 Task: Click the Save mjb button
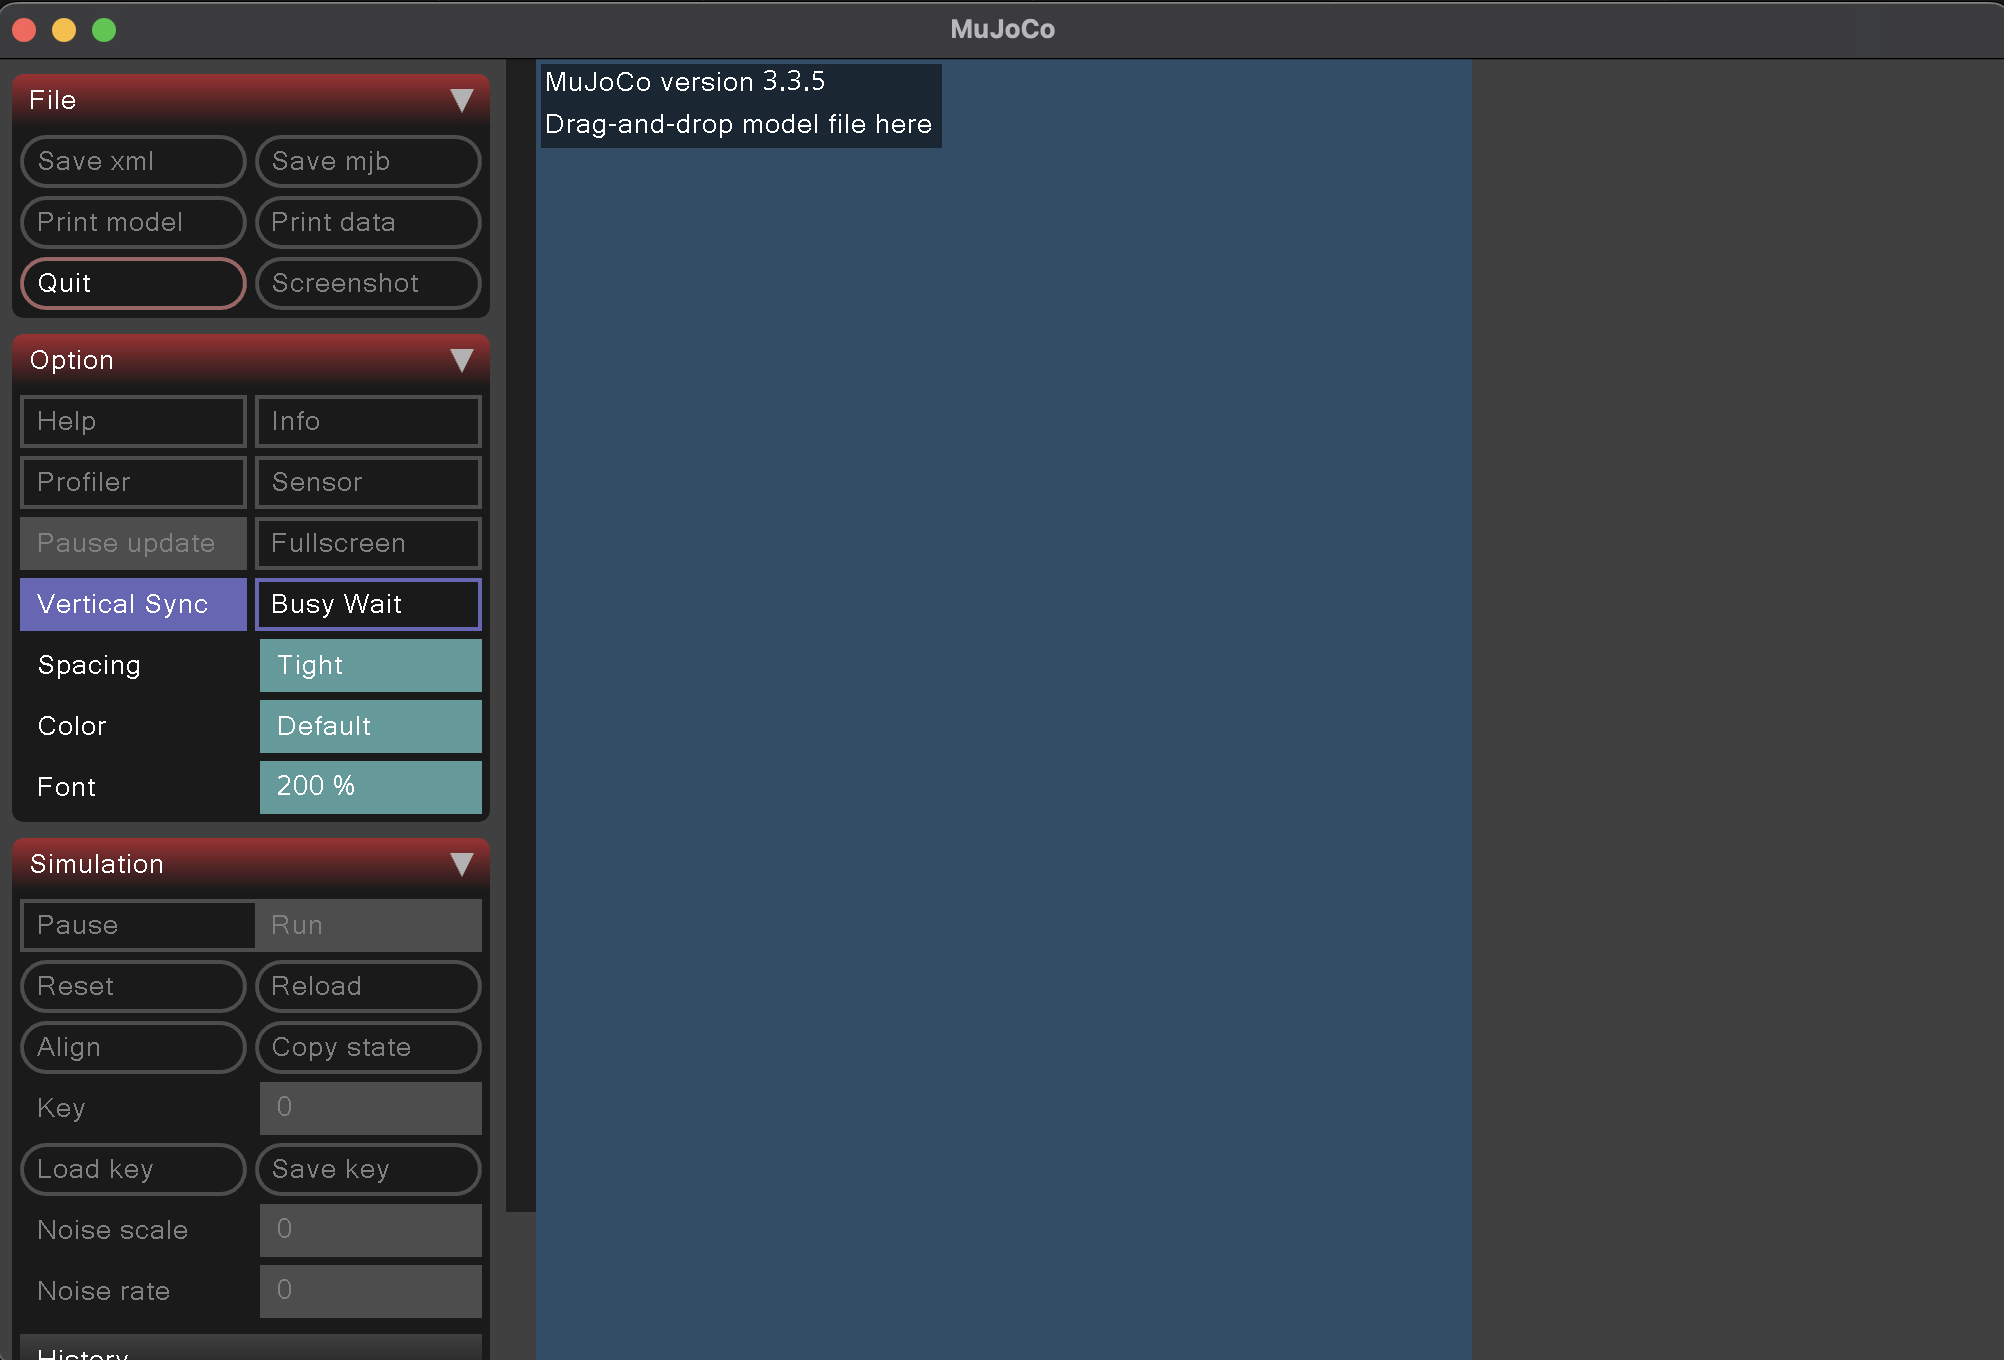click(368, 161)
